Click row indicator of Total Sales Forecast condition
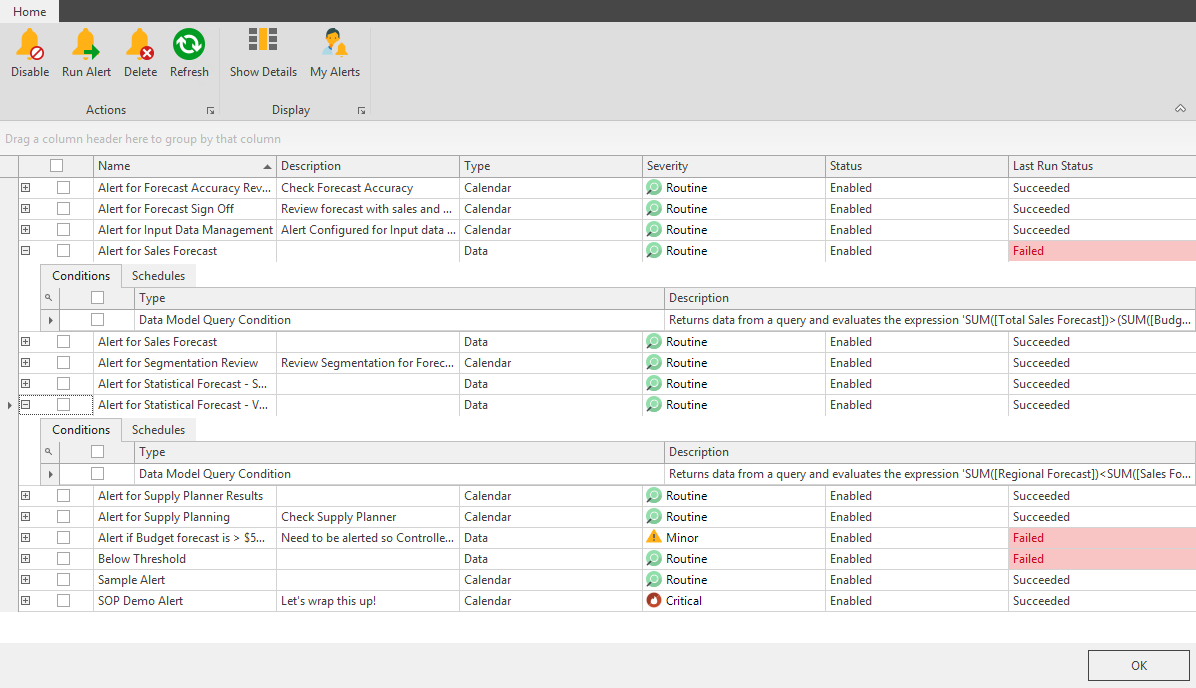Screen dimensions: 1196x688 click(x=50, y=320)
